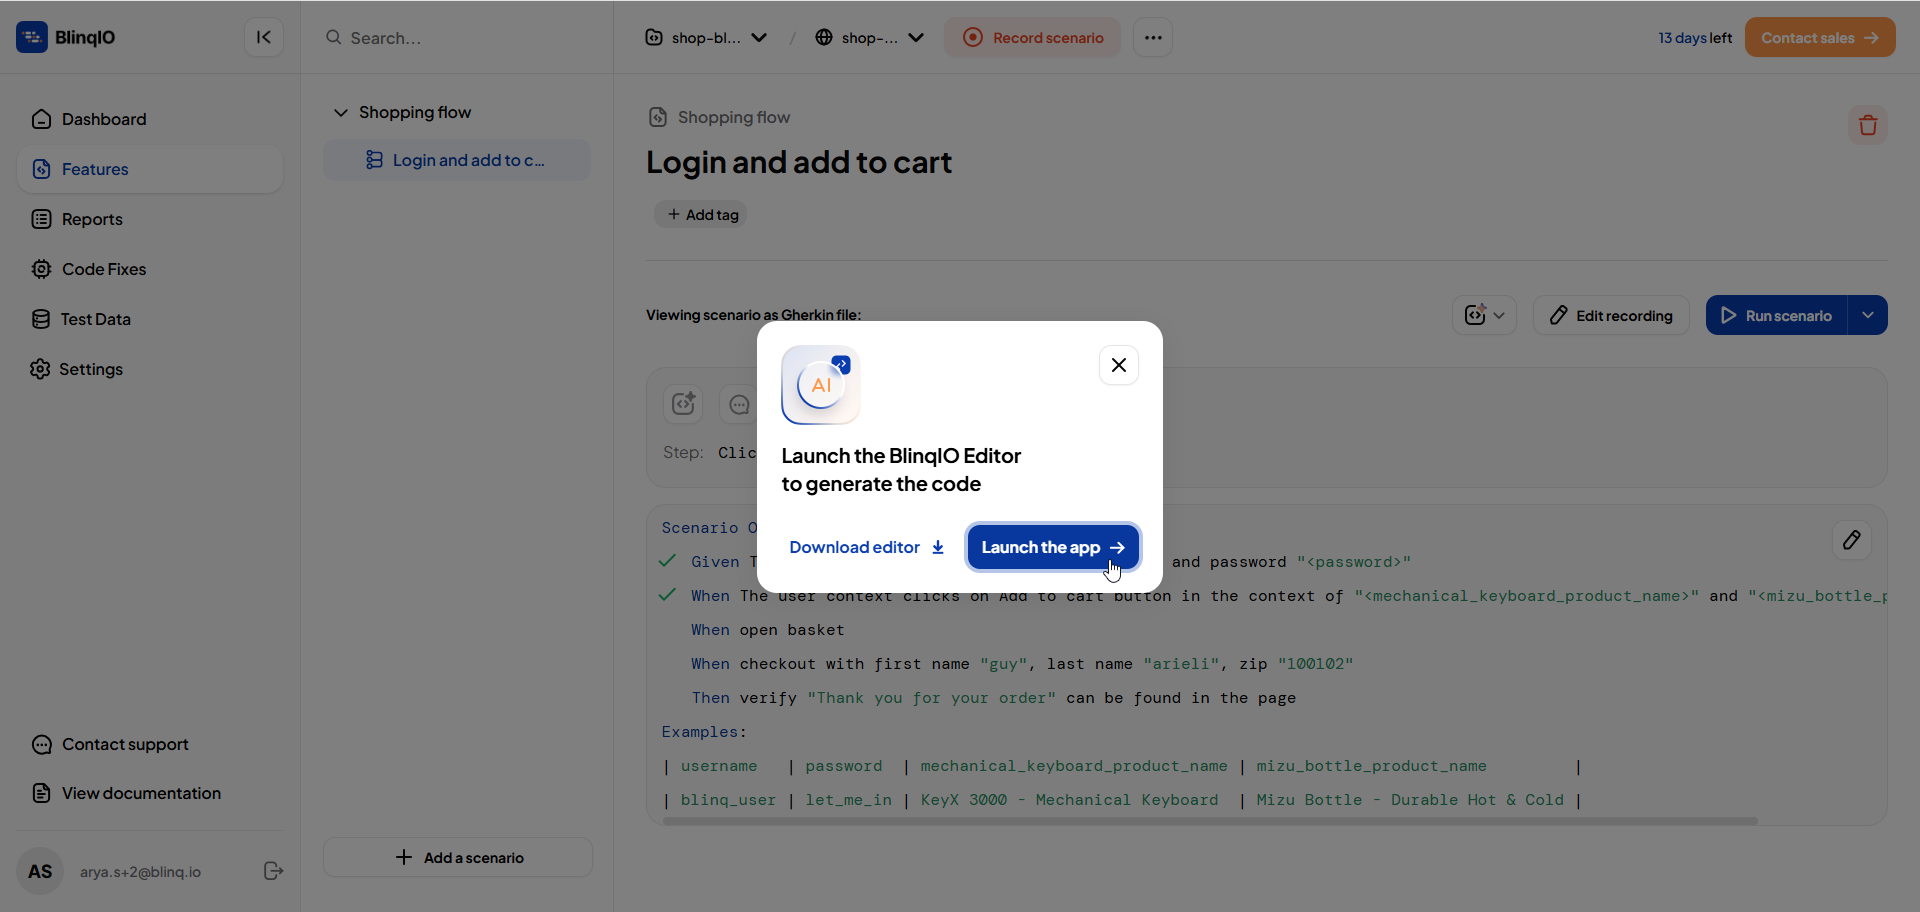The height and width of the screenshot is (912, 1920).
Task: Open the three-dots more options menu
Action: point(1153,37)
